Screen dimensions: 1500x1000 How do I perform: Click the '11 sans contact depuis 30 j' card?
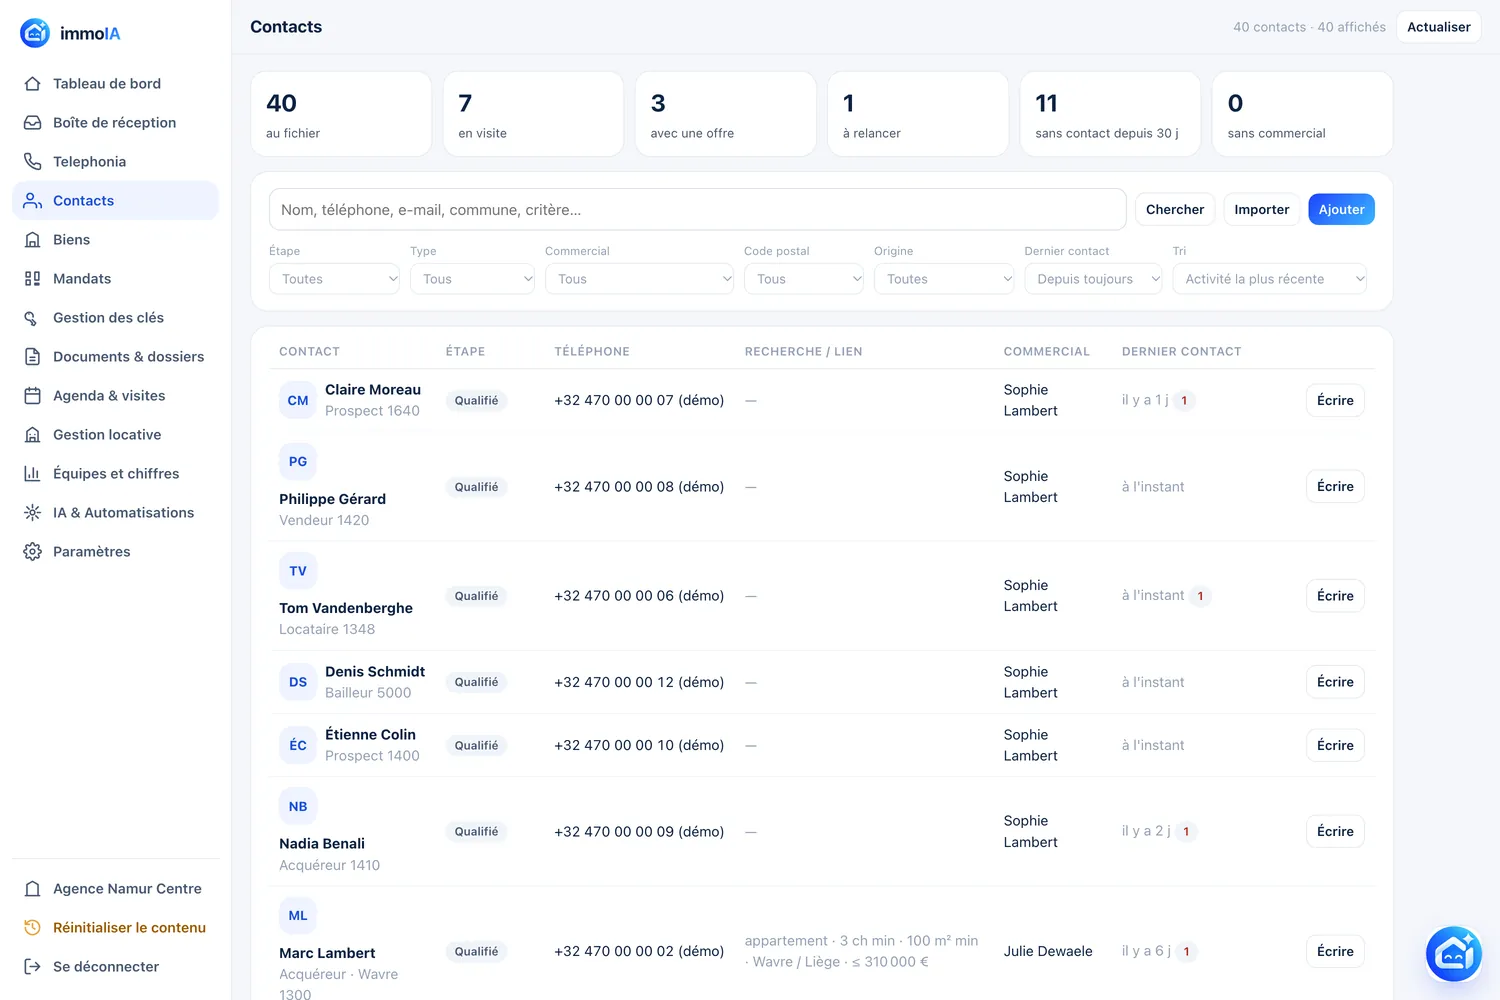(1110, 114)
